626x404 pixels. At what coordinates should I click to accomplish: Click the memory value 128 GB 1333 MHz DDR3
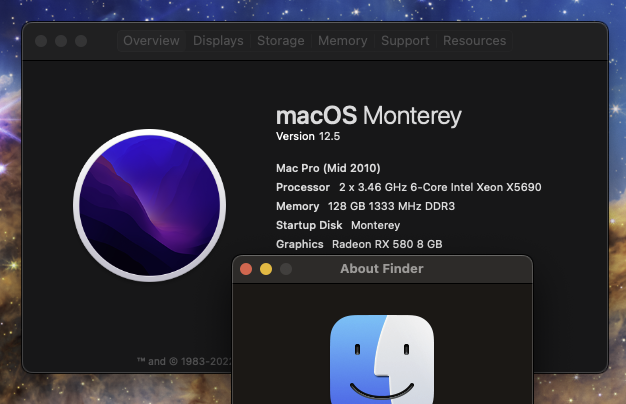coord(391,206)
